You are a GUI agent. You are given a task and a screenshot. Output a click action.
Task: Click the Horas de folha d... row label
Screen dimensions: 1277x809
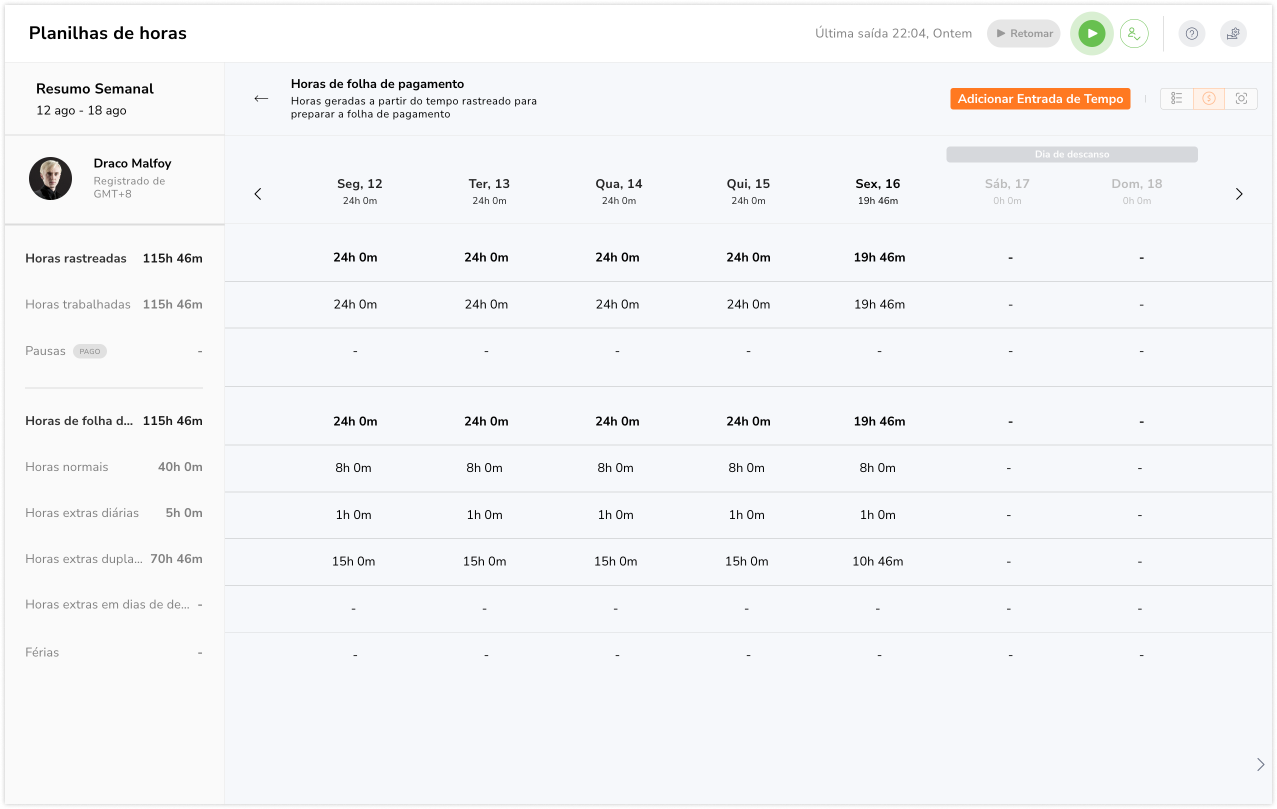click(x=79, y=421)
